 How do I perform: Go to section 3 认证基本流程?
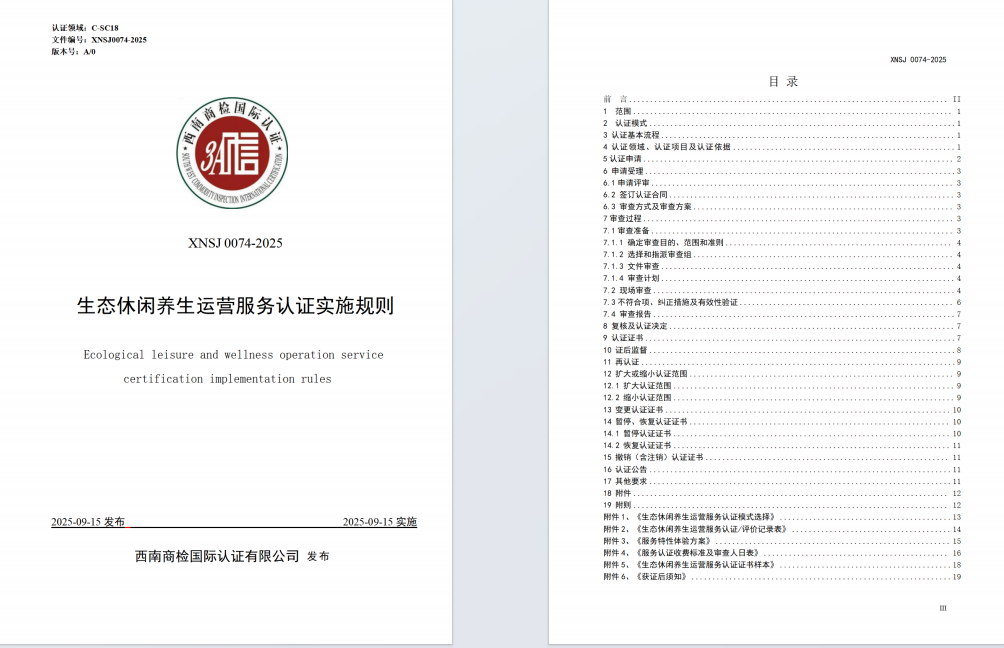click(x=632, y=135)
